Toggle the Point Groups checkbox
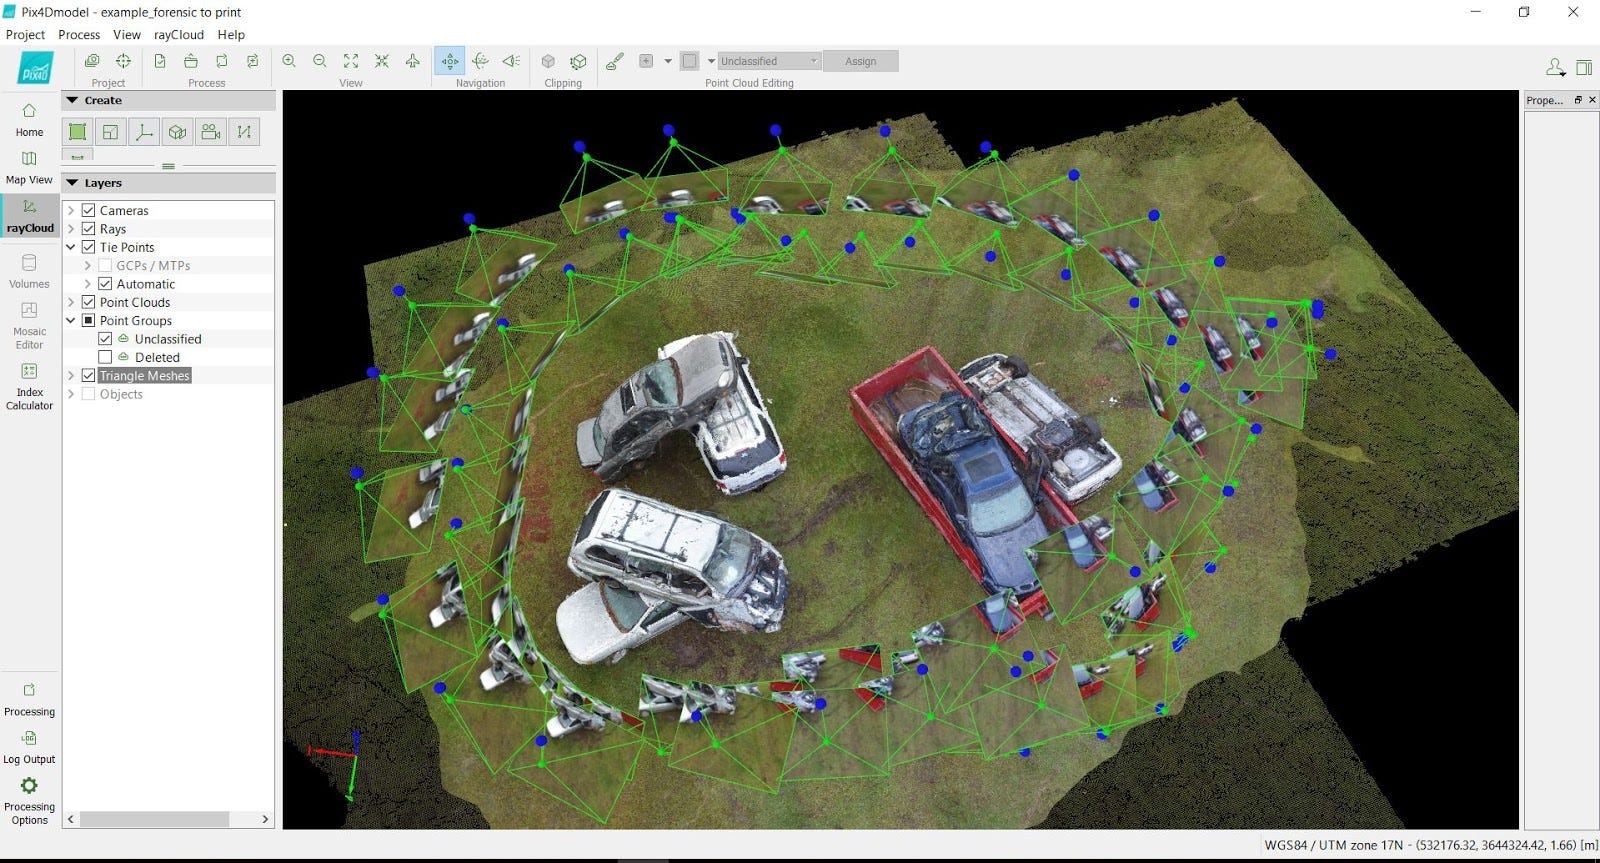Screen dimensions: 1600x863 [x=88, y=320]
